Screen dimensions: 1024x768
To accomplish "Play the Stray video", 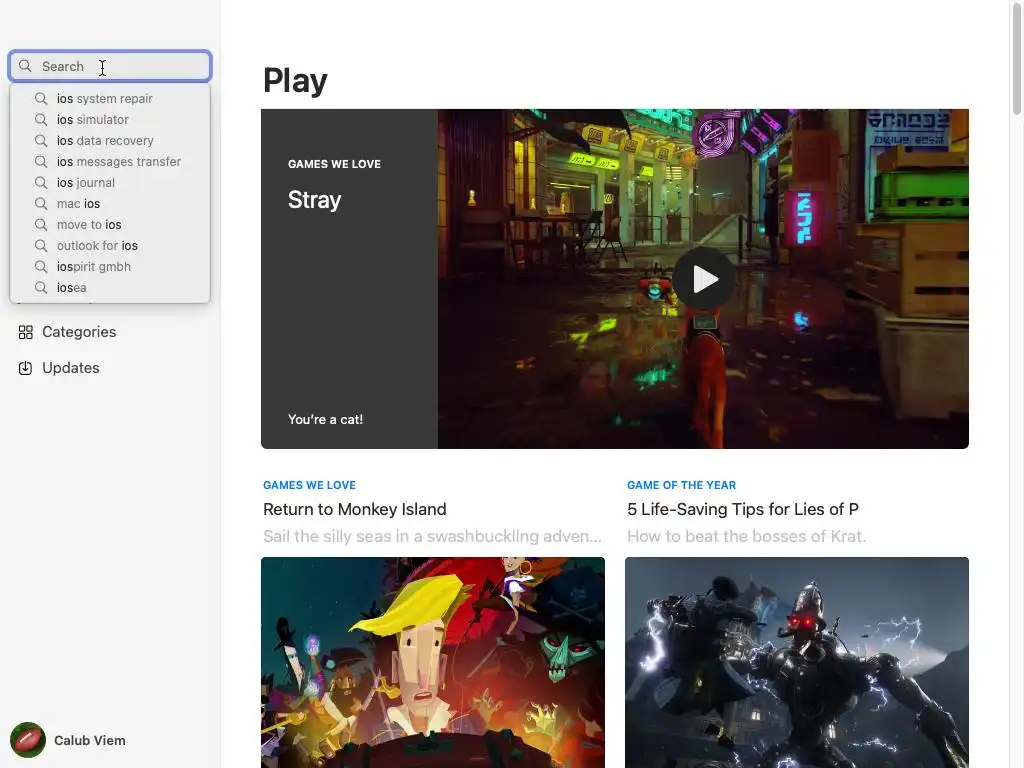I will [703, 279].
